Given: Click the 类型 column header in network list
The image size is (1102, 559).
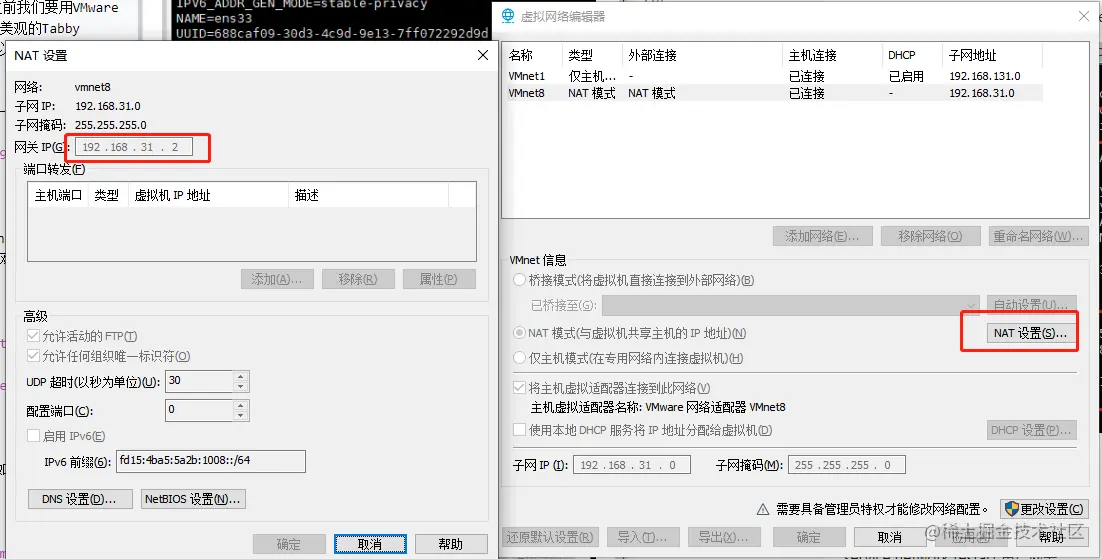Looking at the screenshot, I should point(592,55).
